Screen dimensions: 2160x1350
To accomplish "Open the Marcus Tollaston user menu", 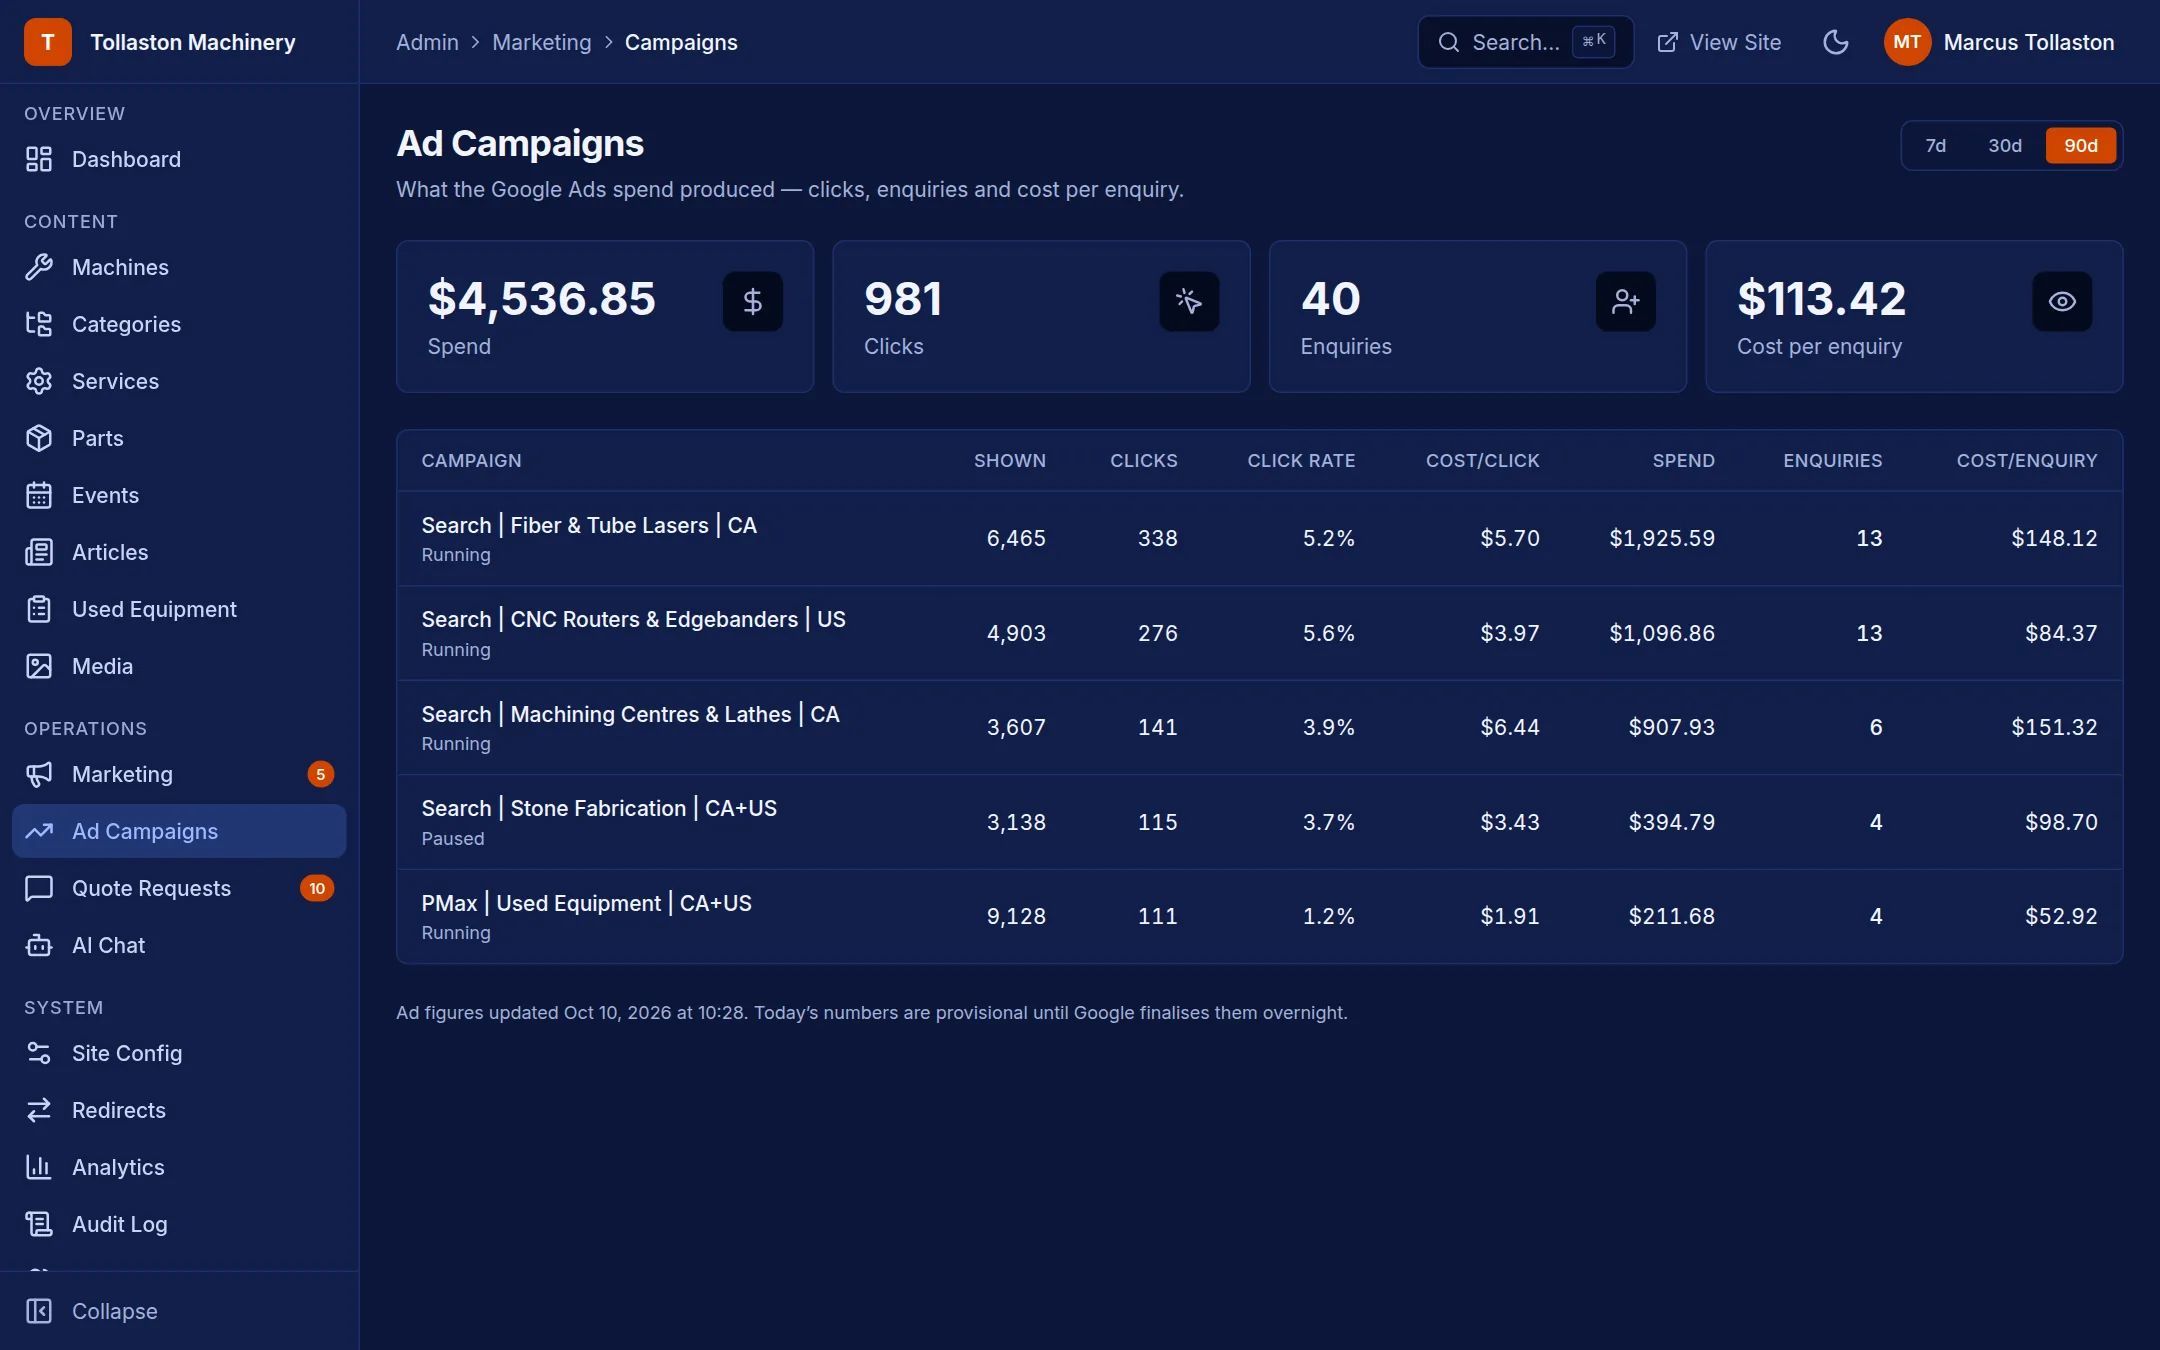I will (x=2000, y=42).
